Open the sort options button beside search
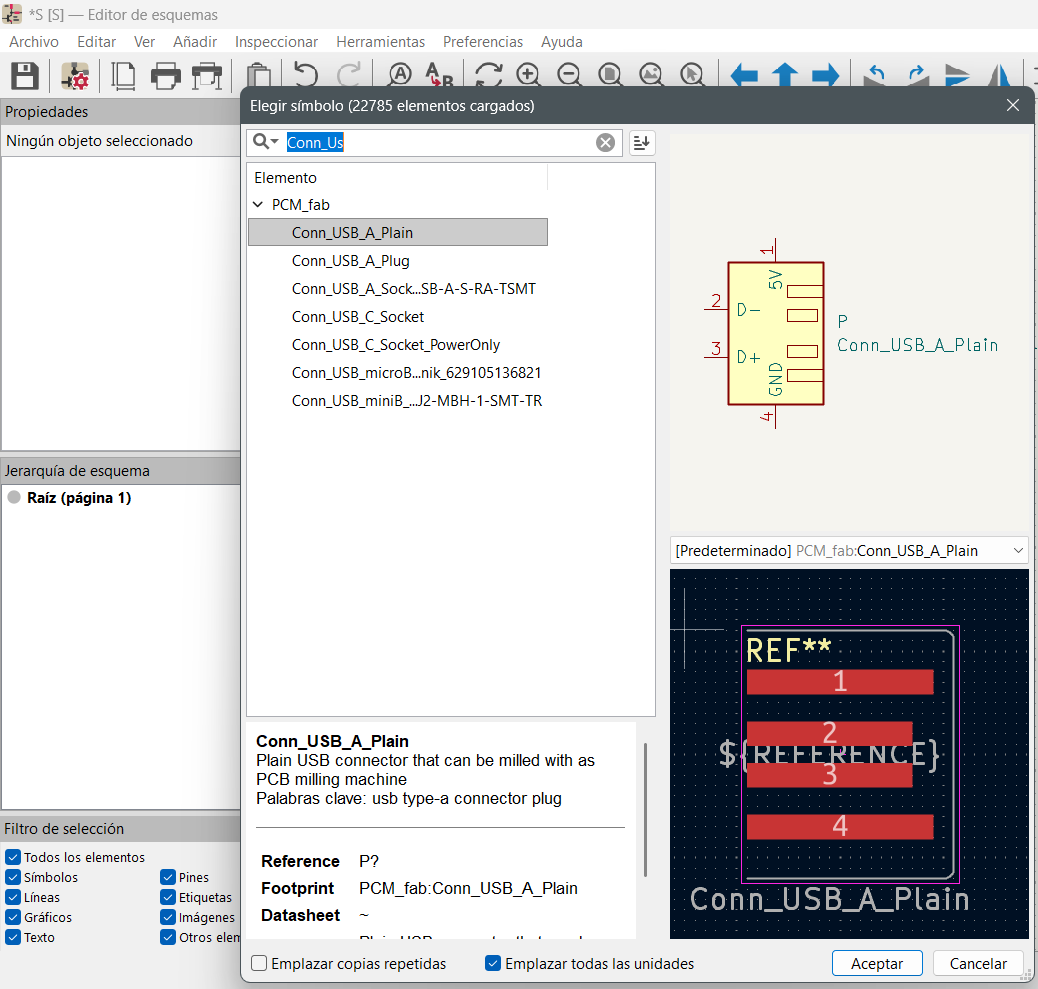This screenshot has width=1038, height=989. [641, 143]
